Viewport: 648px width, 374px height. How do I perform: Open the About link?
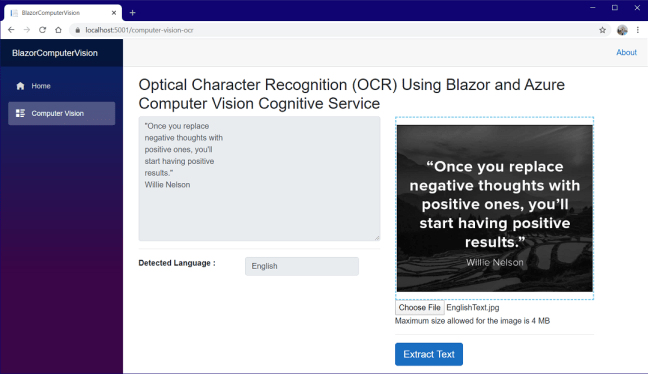click(626, 52)
